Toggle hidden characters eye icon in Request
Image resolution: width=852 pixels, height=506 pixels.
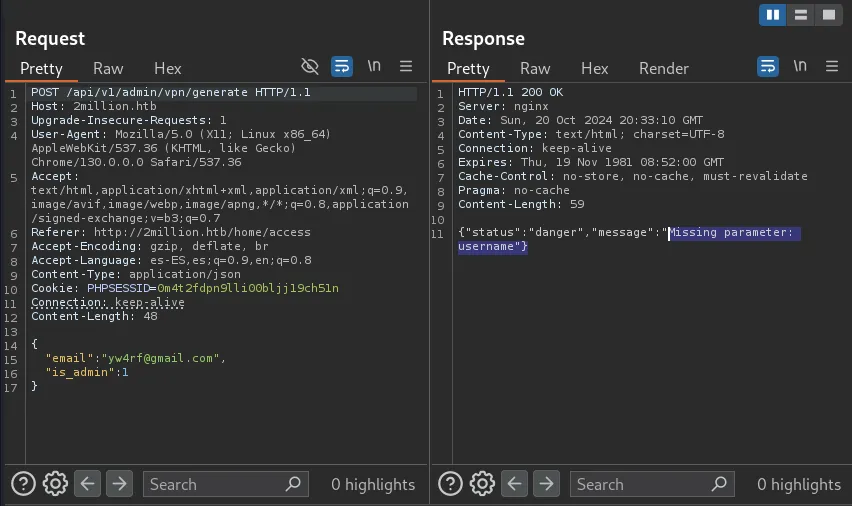point(310,67)
